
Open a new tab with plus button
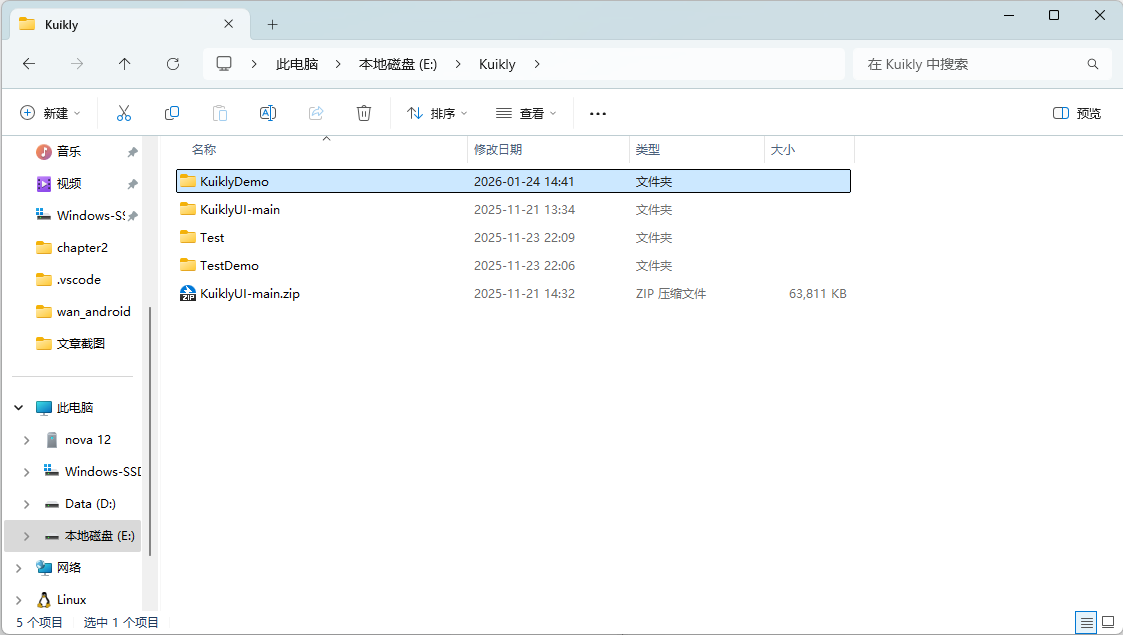272,24
